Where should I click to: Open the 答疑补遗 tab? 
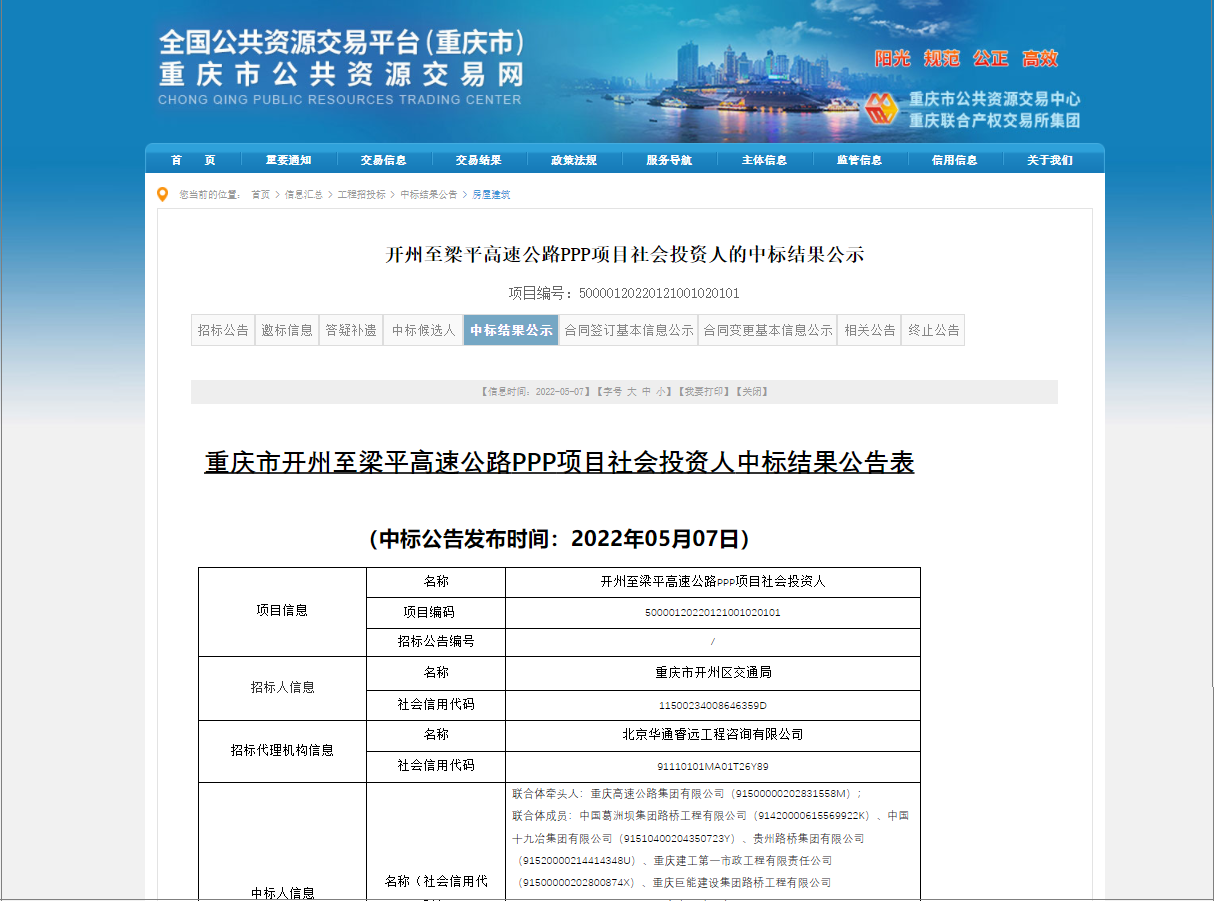point(351,330)
